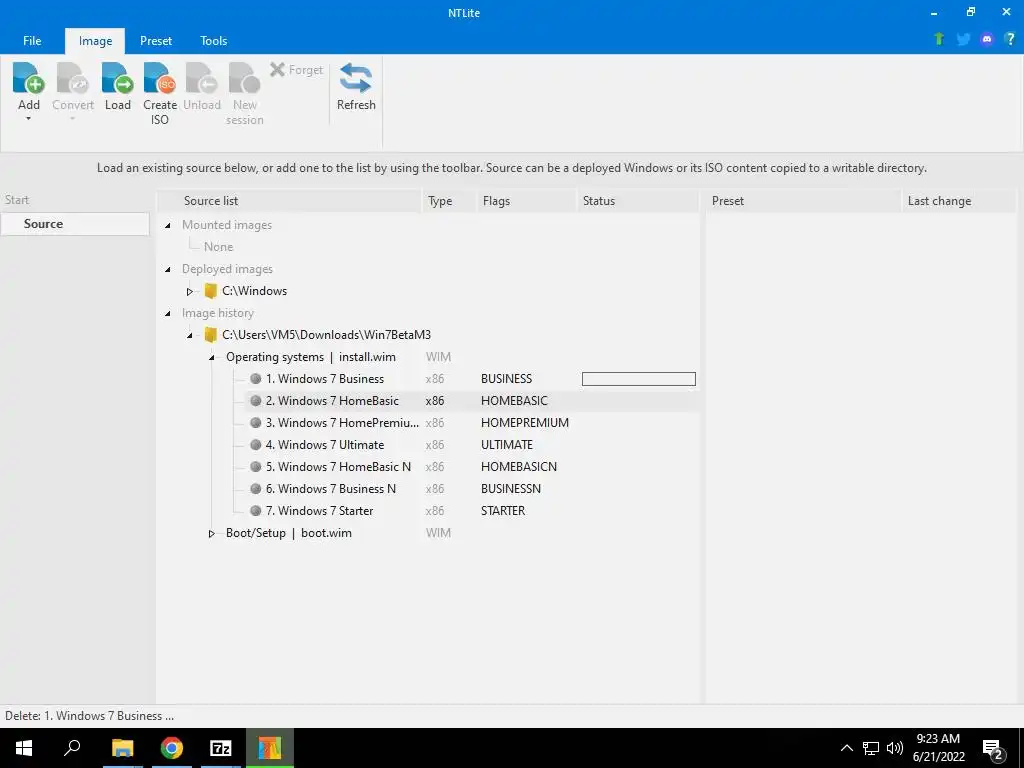This screenshot has width=1024, height=768.
Task: Open the Twitter link icon
Action: click(963, 39)
